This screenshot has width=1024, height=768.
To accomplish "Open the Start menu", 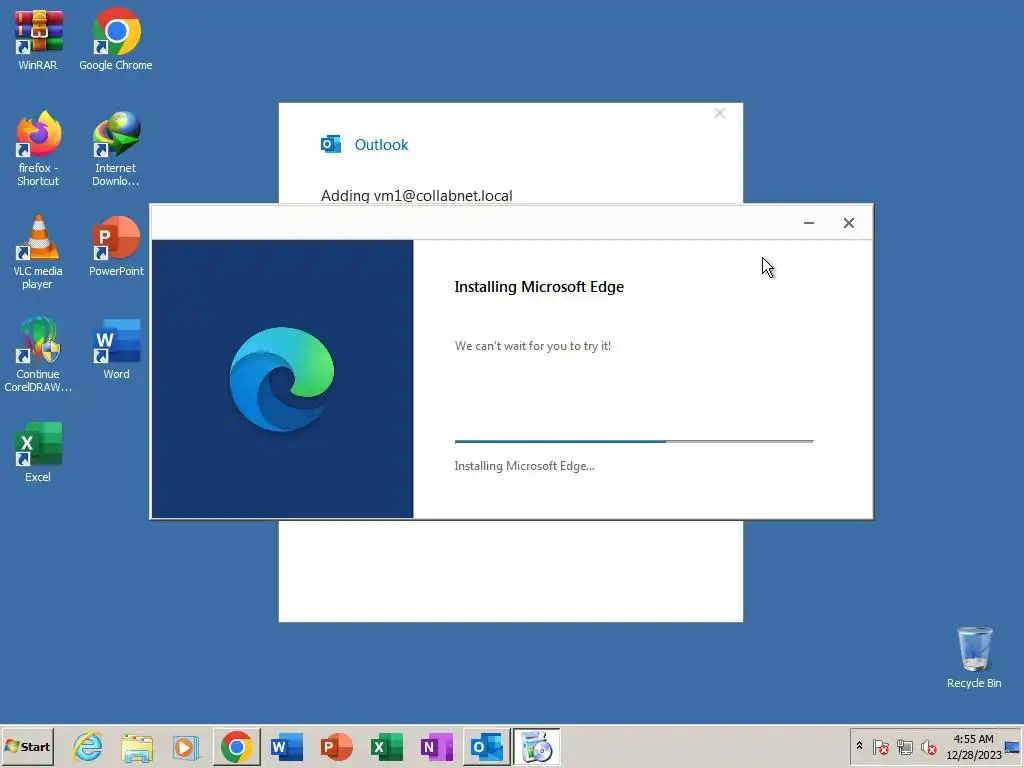I will pos(27,746).
